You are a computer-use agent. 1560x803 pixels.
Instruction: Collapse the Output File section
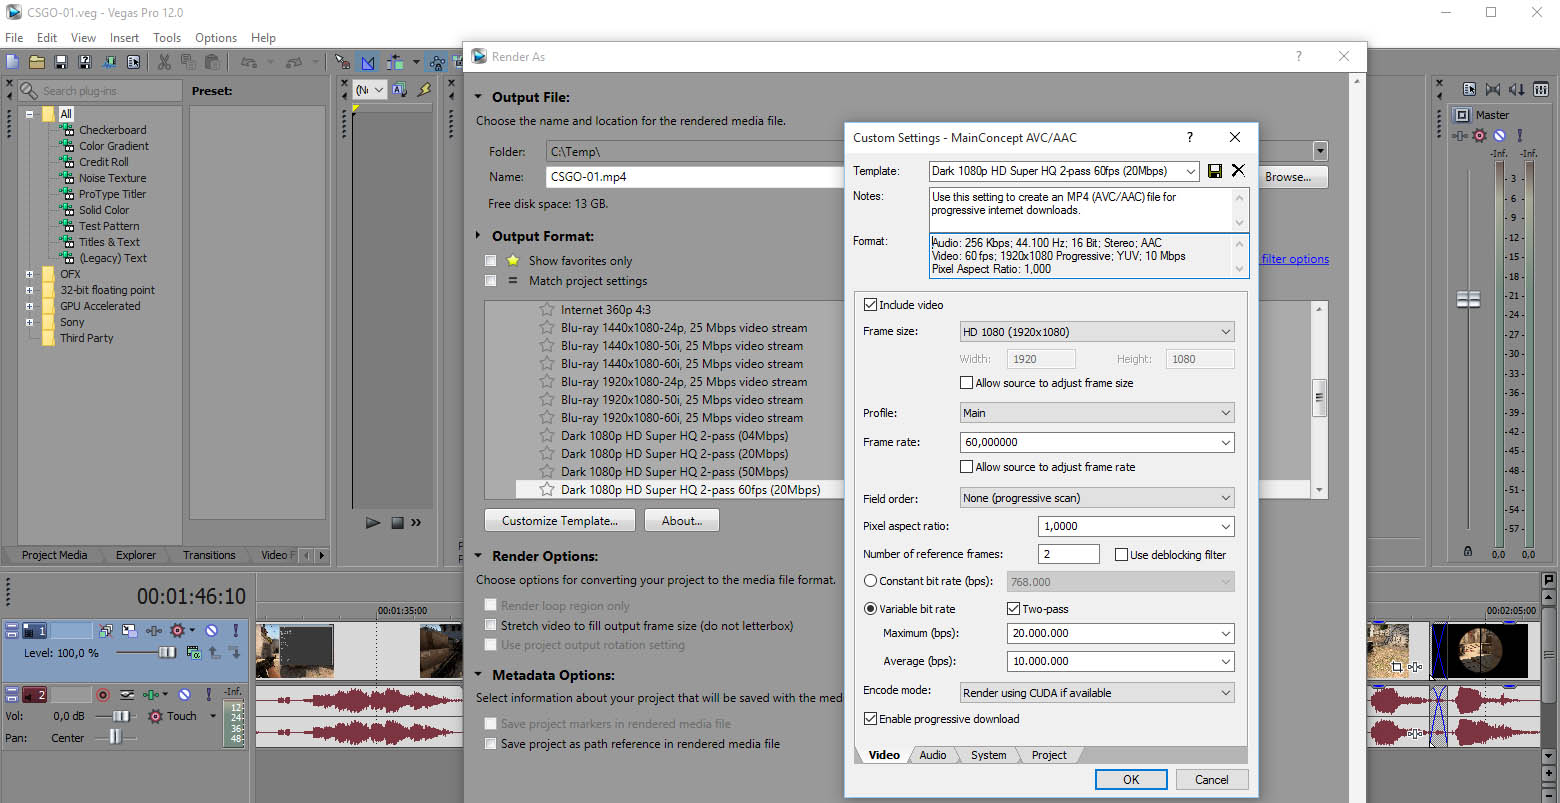(479, 97)
